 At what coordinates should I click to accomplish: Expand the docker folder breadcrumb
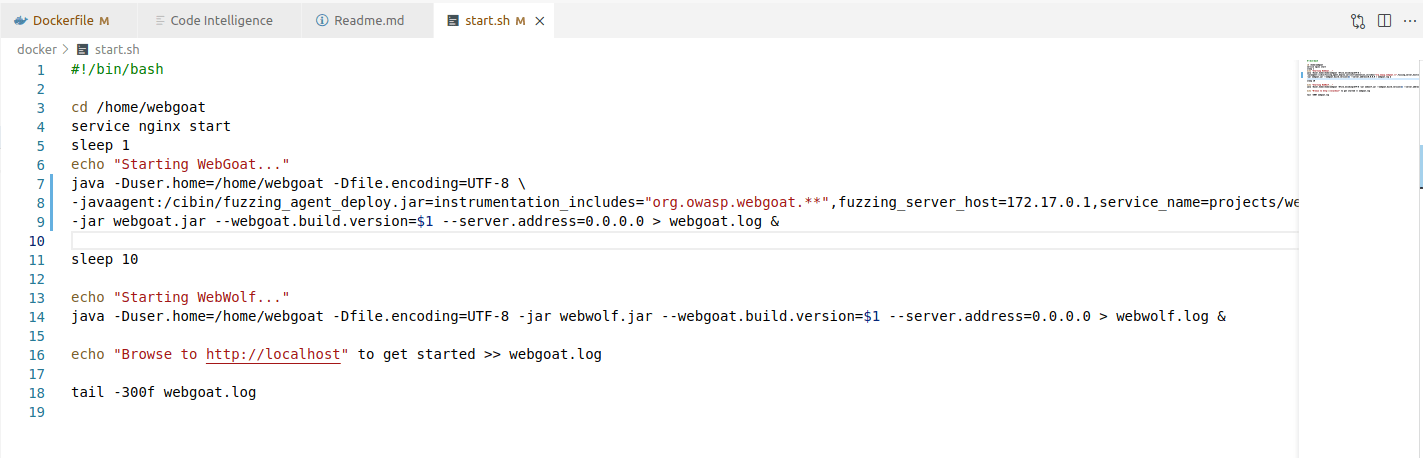point(37,49)
